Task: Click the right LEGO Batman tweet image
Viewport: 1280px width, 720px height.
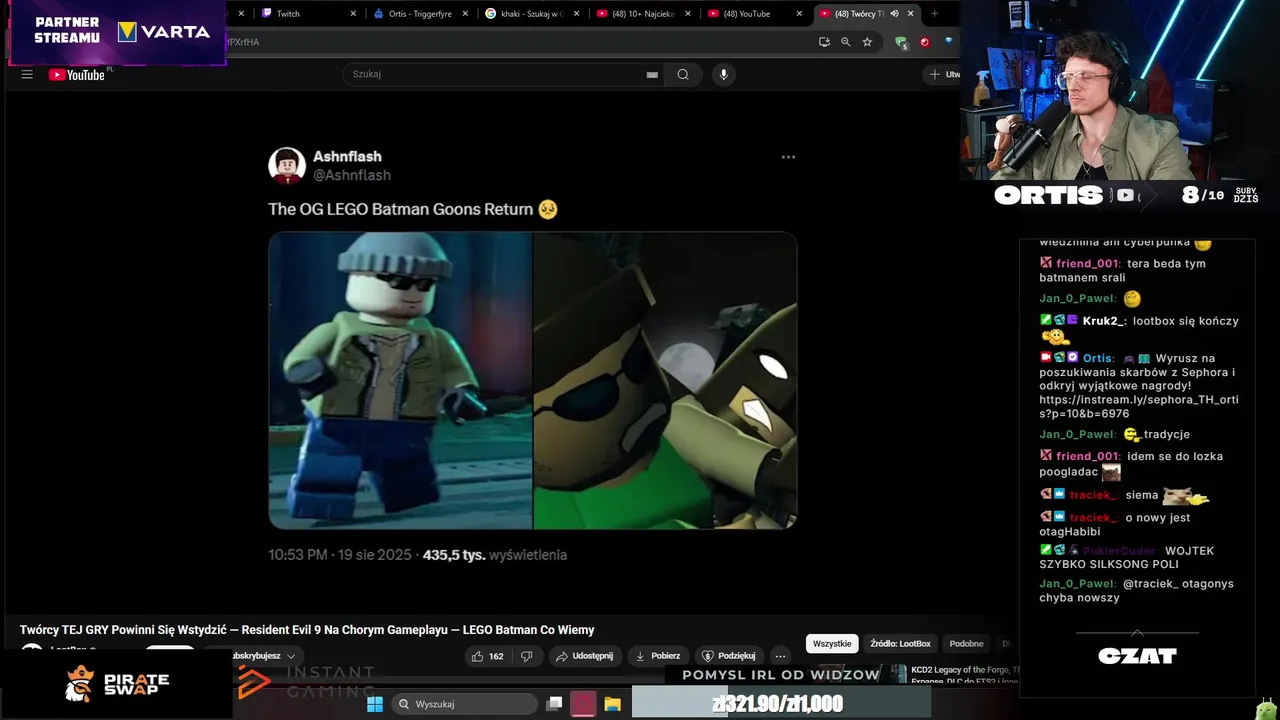Action: tap(666, 380)
